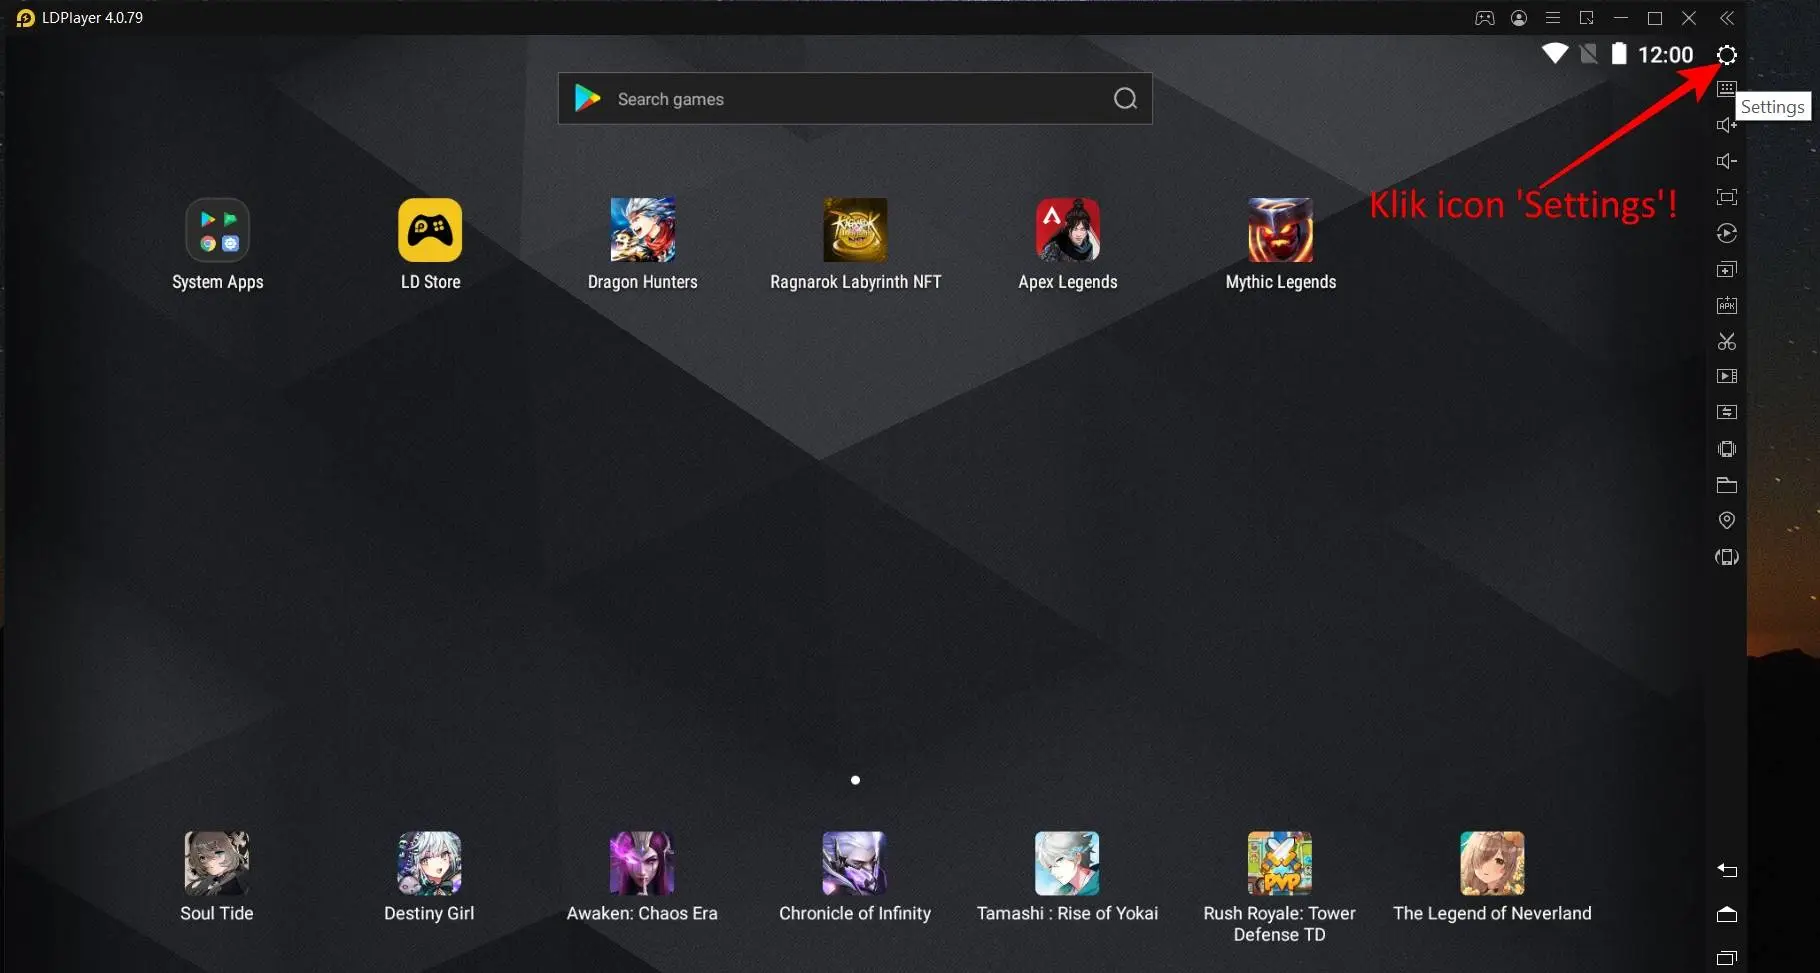The width and height of the screenshot is (1820, 973).
Task: Start the video recorder icon
Action: [x=1727, y=377]
